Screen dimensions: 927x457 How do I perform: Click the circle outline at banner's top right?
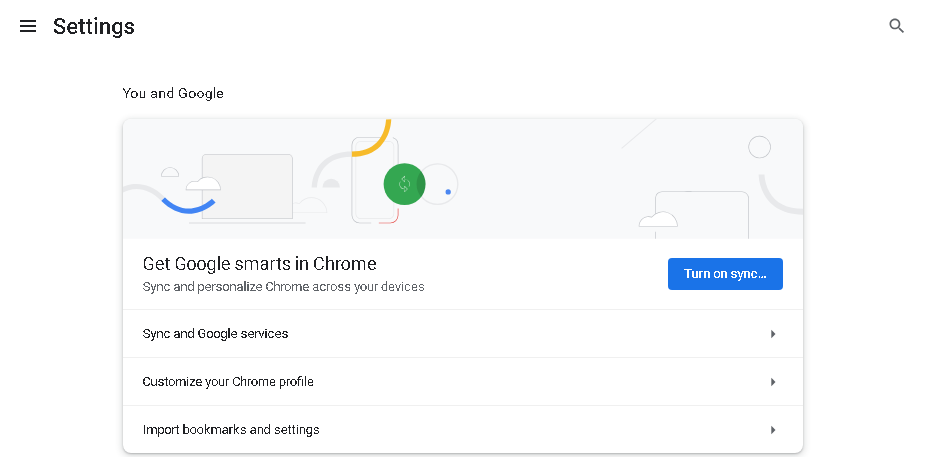click(x=760, y=148)
